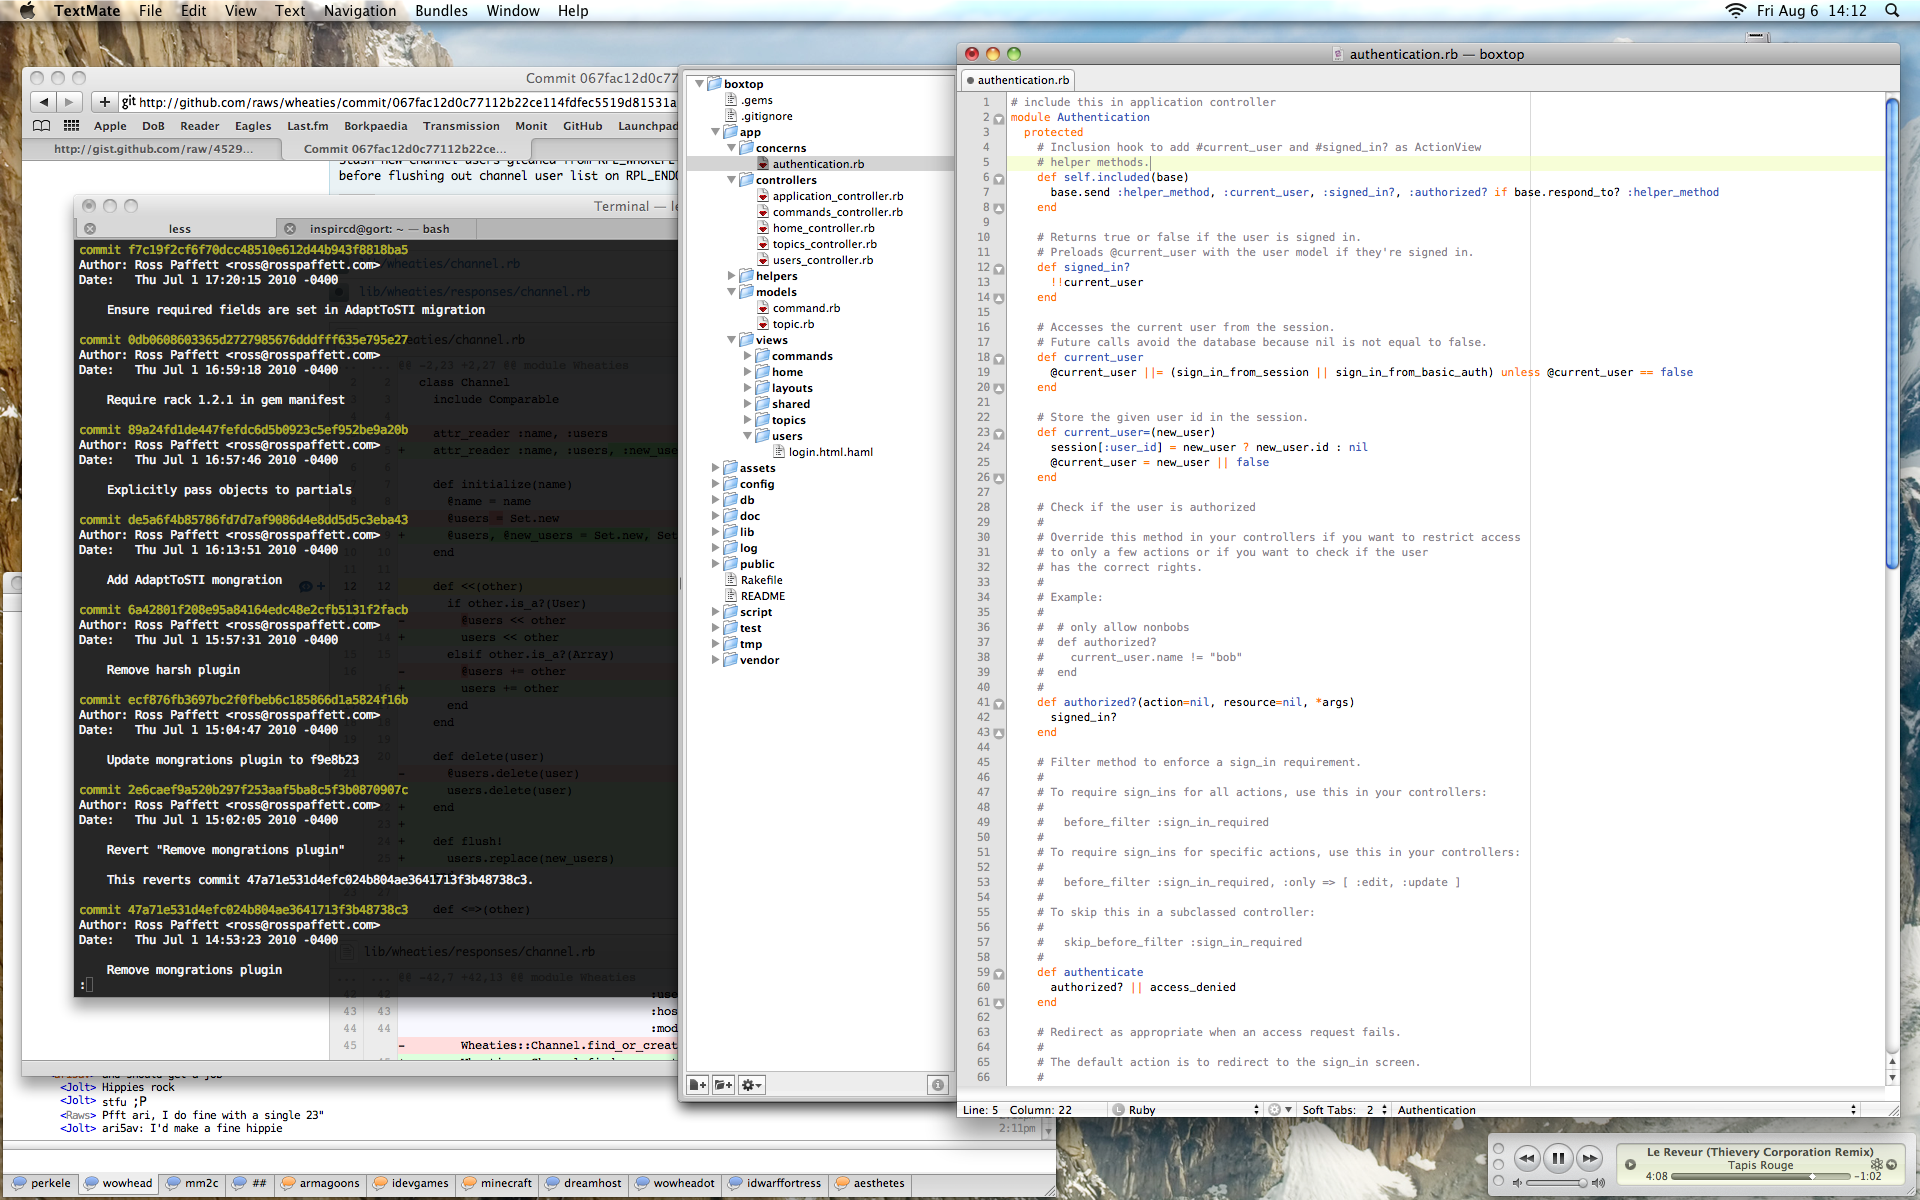Click the Safari Top Sites grid icon
The height and width of the screenshot is (1200, 1920).
click(71, 126)
